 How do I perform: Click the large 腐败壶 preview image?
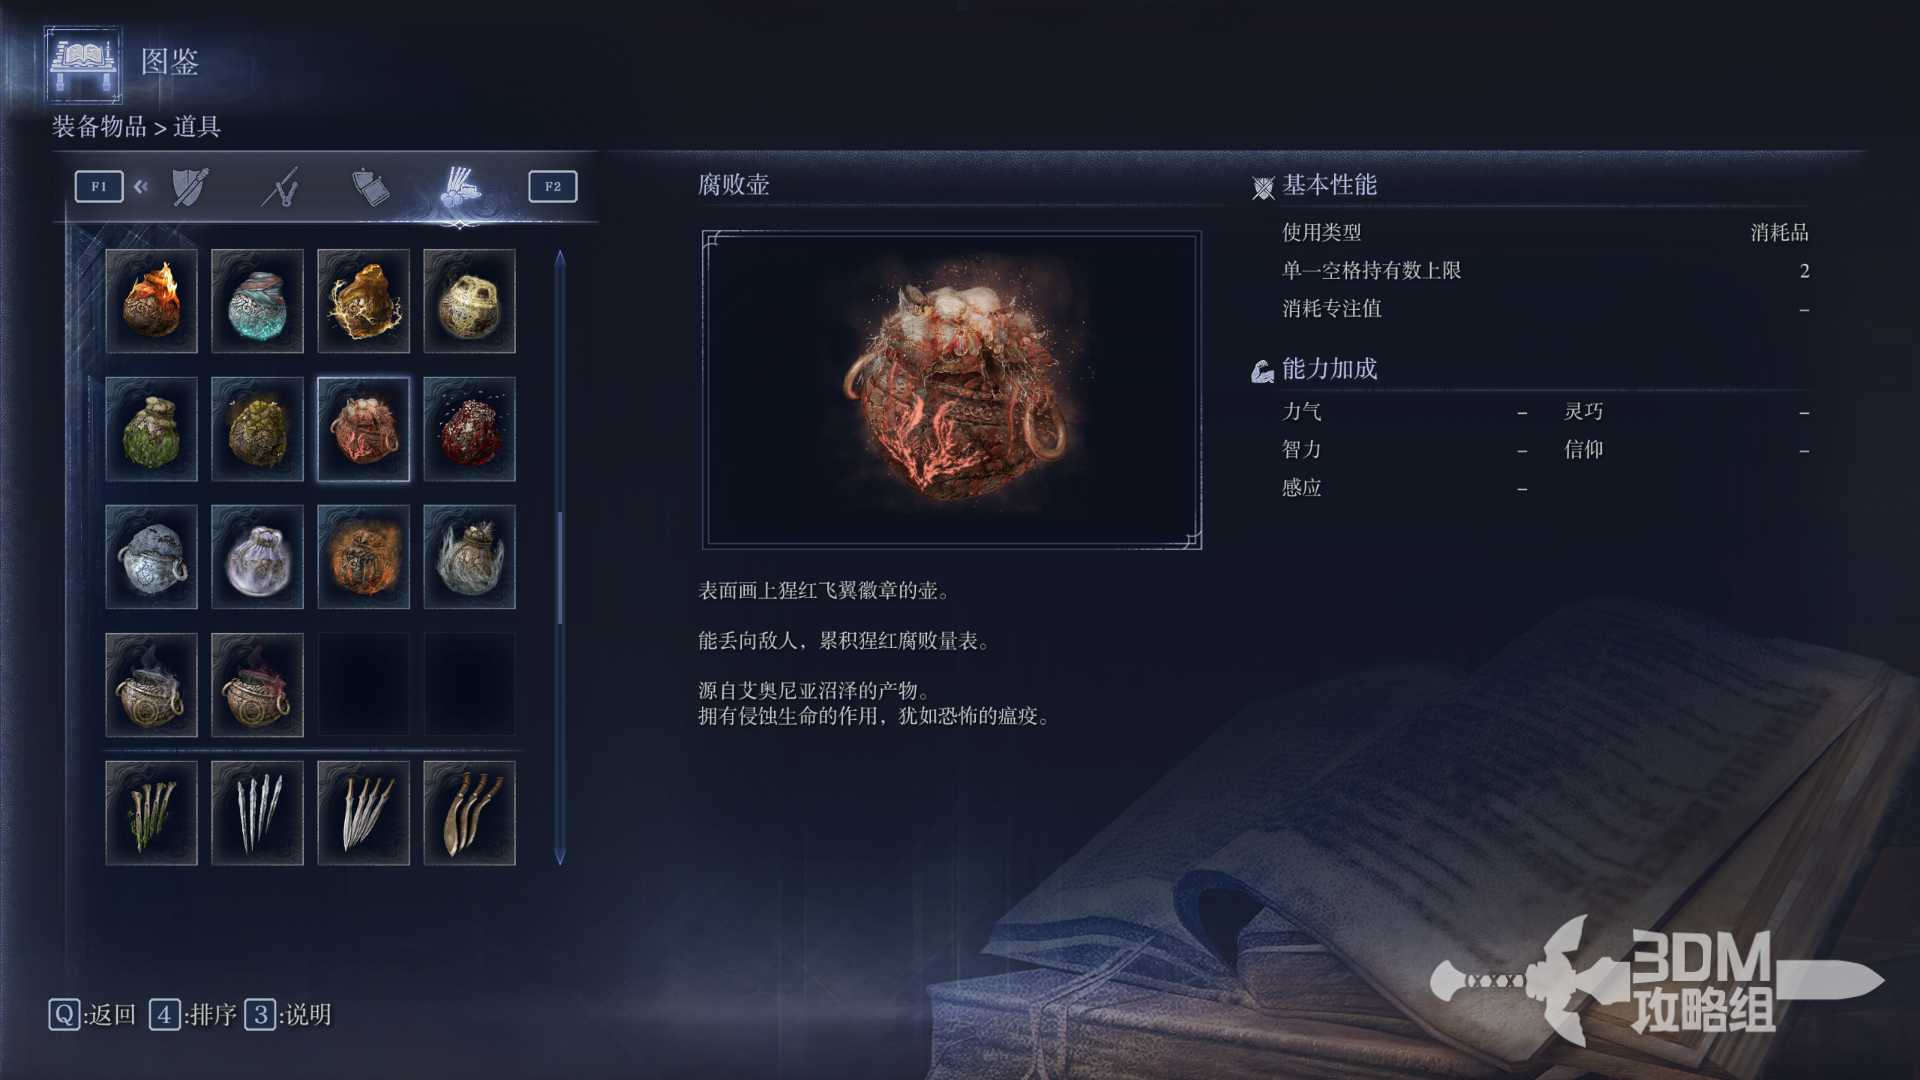(952, 390)
